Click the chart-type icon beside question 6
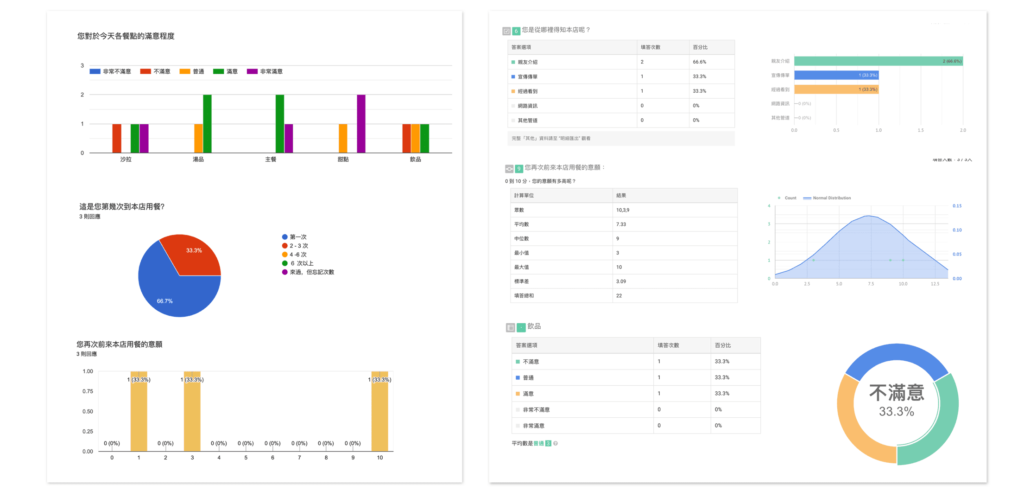Image resolution: width=1024 pixels, height=498 pixels. [x=507, y=30]
